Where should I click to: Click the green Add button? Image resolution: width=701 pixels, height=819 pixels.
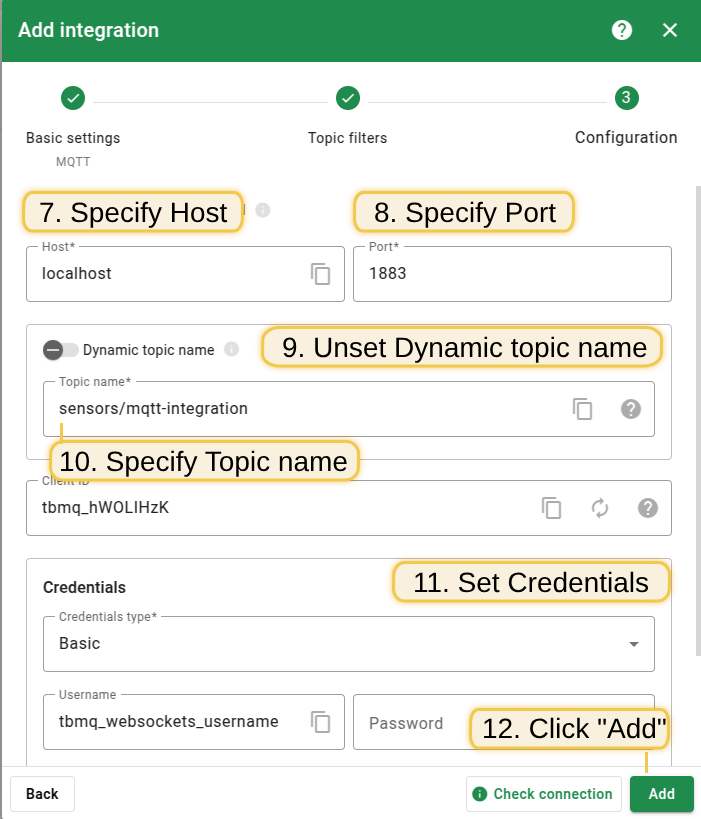pyautogui.click(x=661, y=794)
